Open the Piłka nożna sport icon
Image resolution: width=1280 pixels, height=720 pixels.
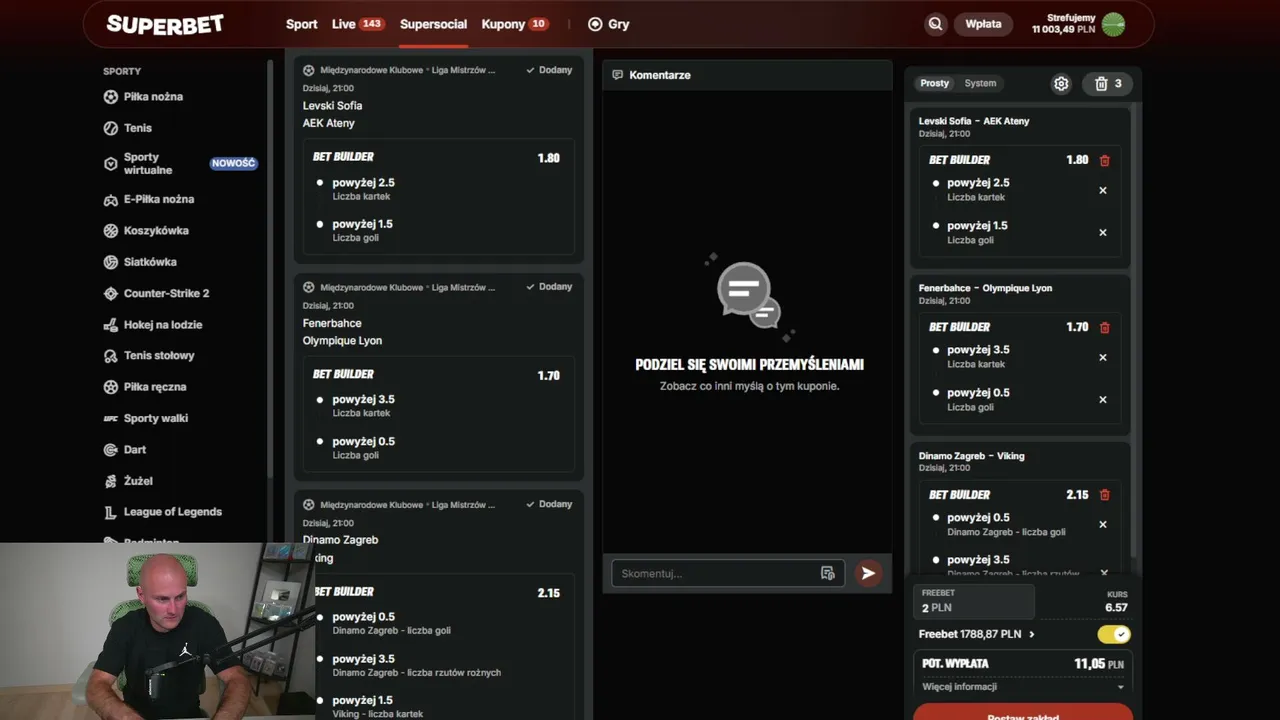tap(111, 97)
